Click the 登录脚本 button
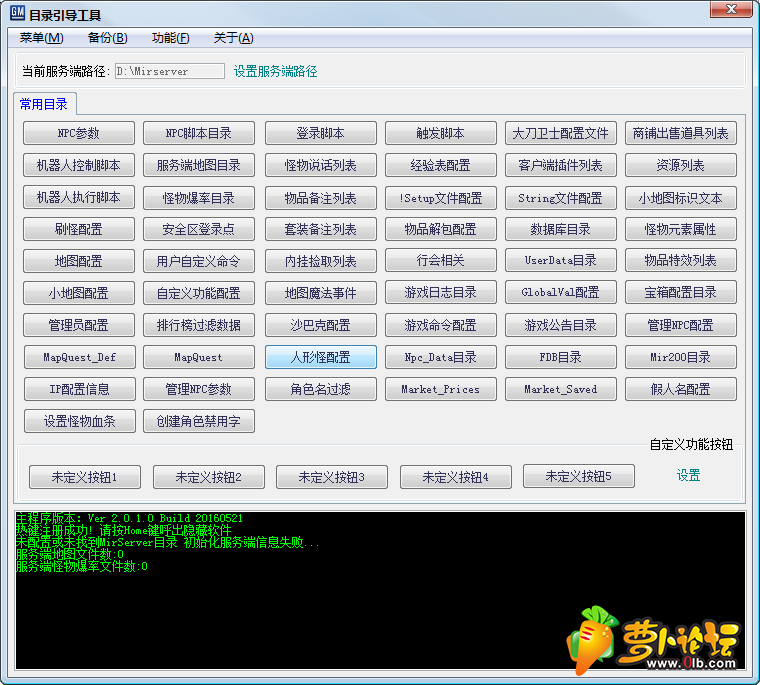Screen dimensions: 760x685 pos(320,133)
